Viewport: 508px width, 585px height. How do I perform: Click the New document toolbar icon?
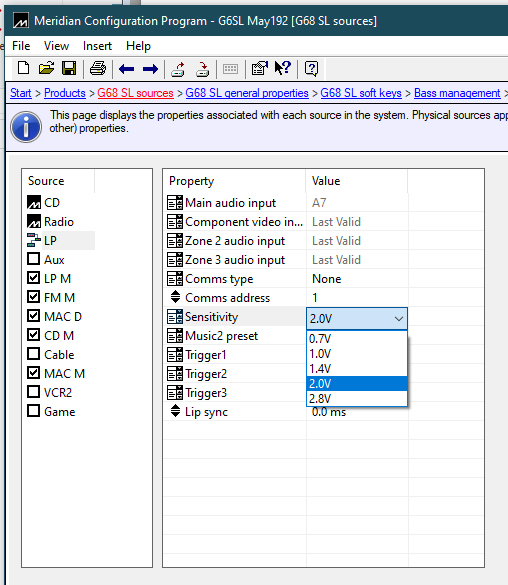click(23, 68)
